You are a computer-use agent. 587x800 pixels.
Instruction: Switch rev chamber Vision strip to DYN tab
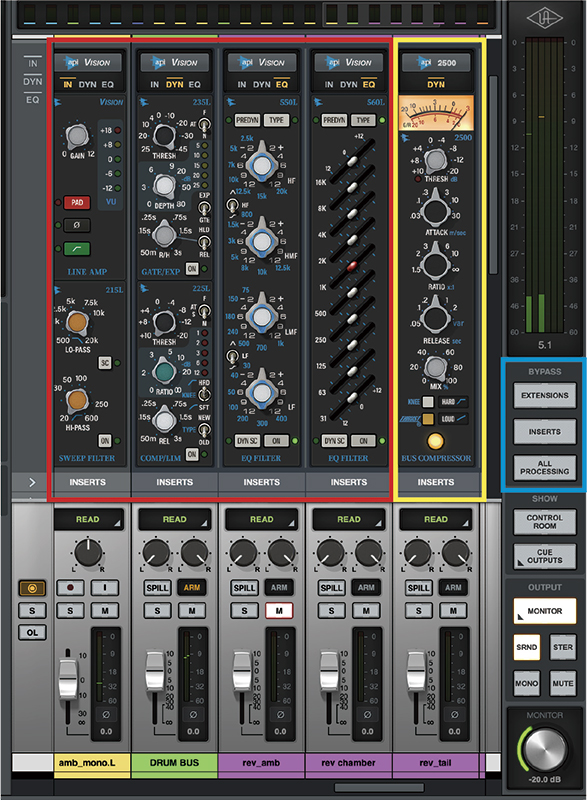[349, 85]
